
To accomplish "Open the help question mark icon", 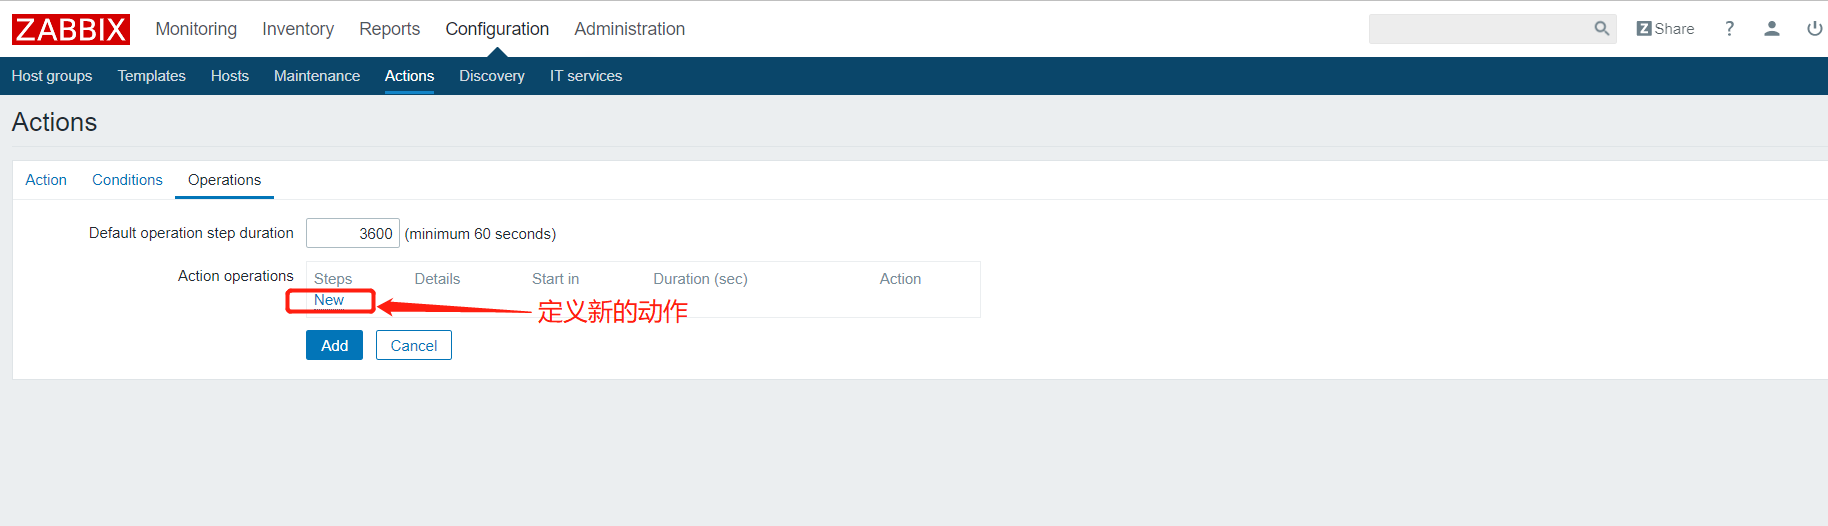I will tap(1729, 29).
